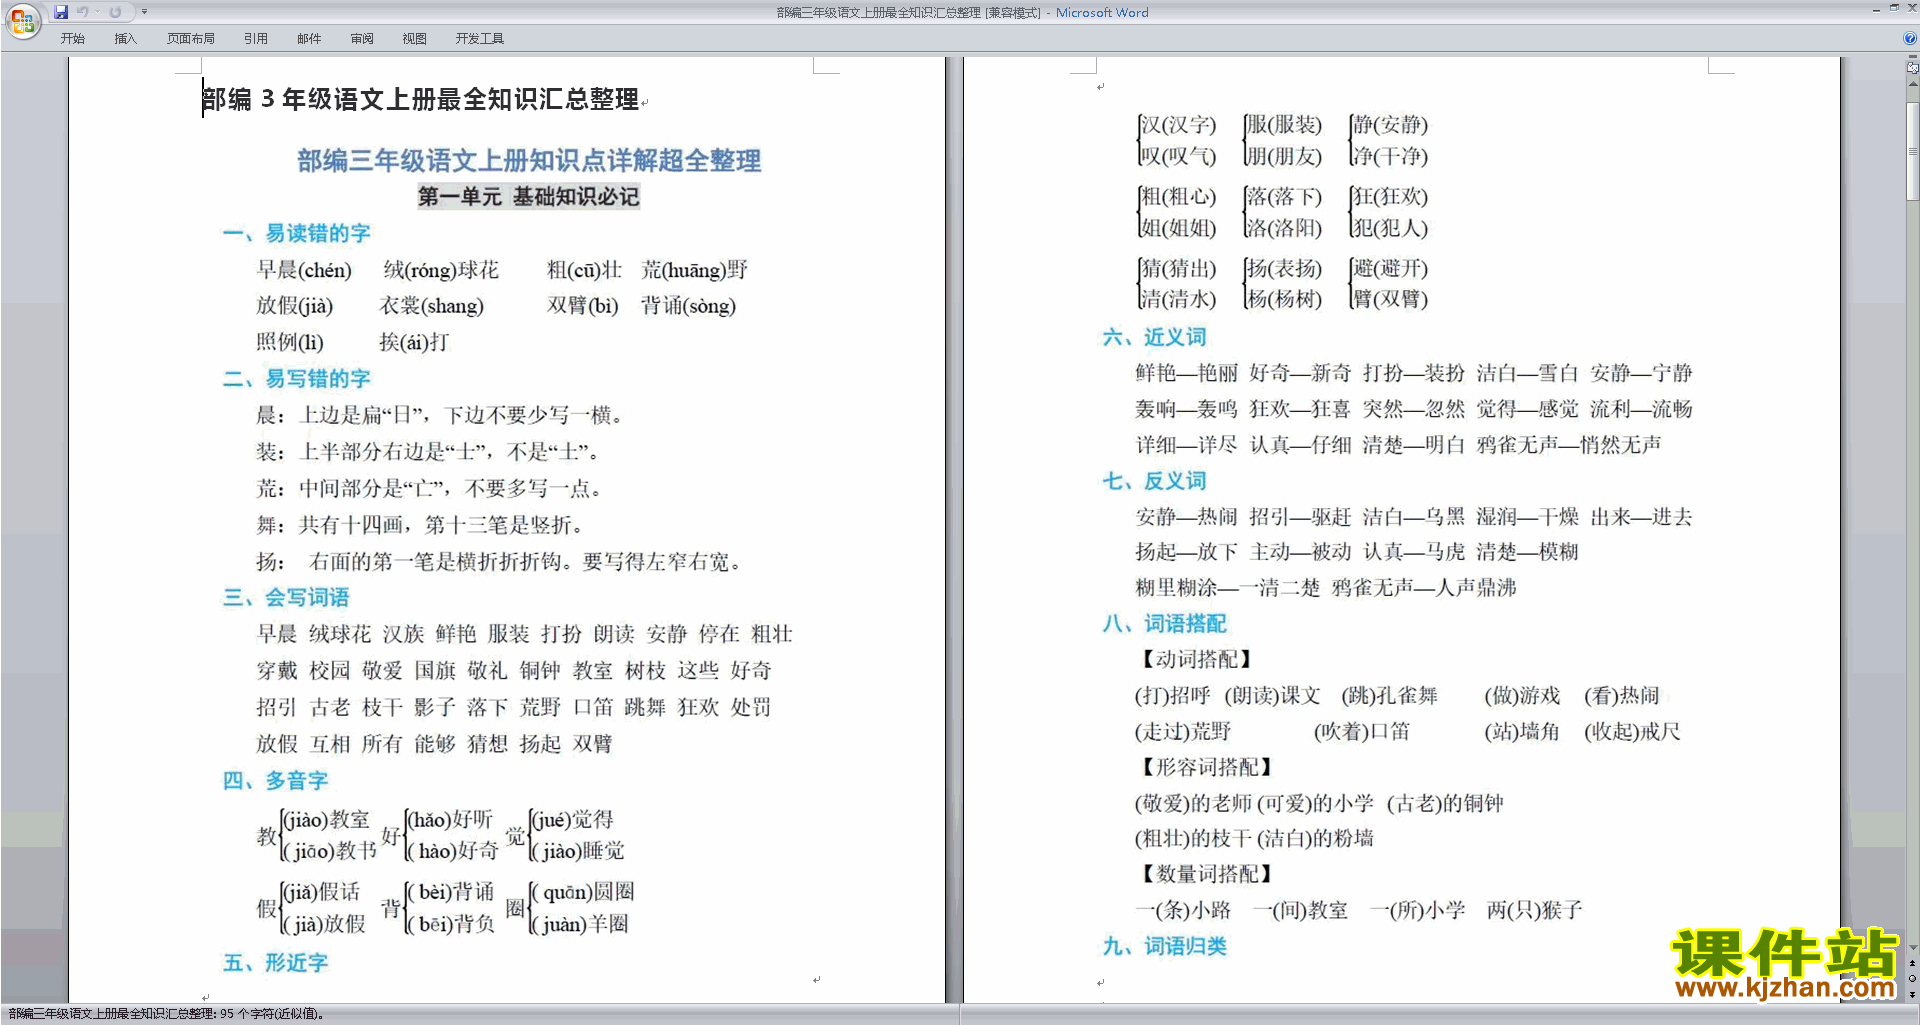Click the polyphone entry (quān)圆圈
Viewport: 1920px width, 1025px height.
(584, 892)
